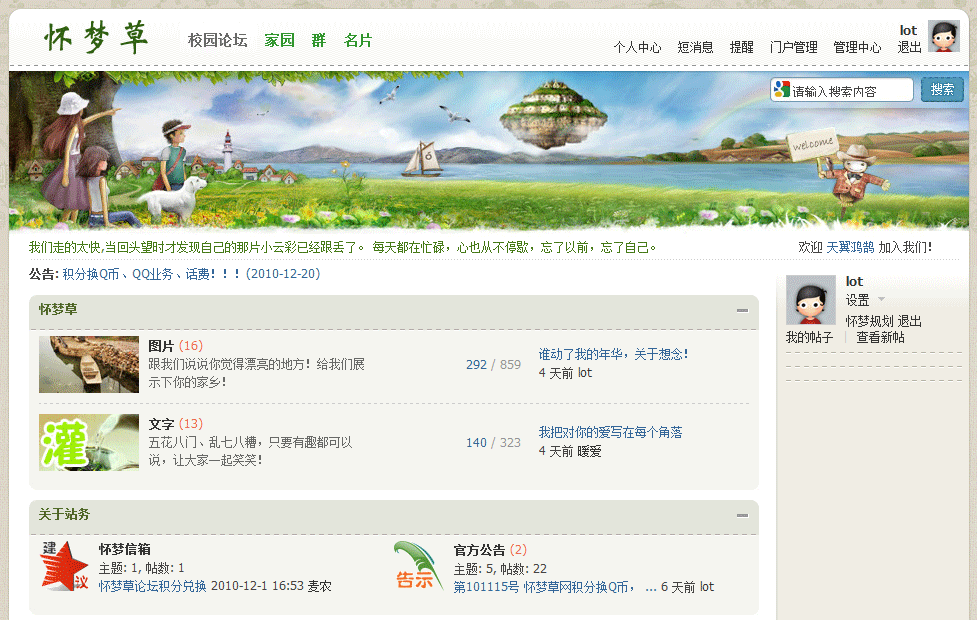Viewport: 977px width, 620px height.
Task: Open the 怀梦草 category title
Action: pyautogui.click(x=58, y=310)
